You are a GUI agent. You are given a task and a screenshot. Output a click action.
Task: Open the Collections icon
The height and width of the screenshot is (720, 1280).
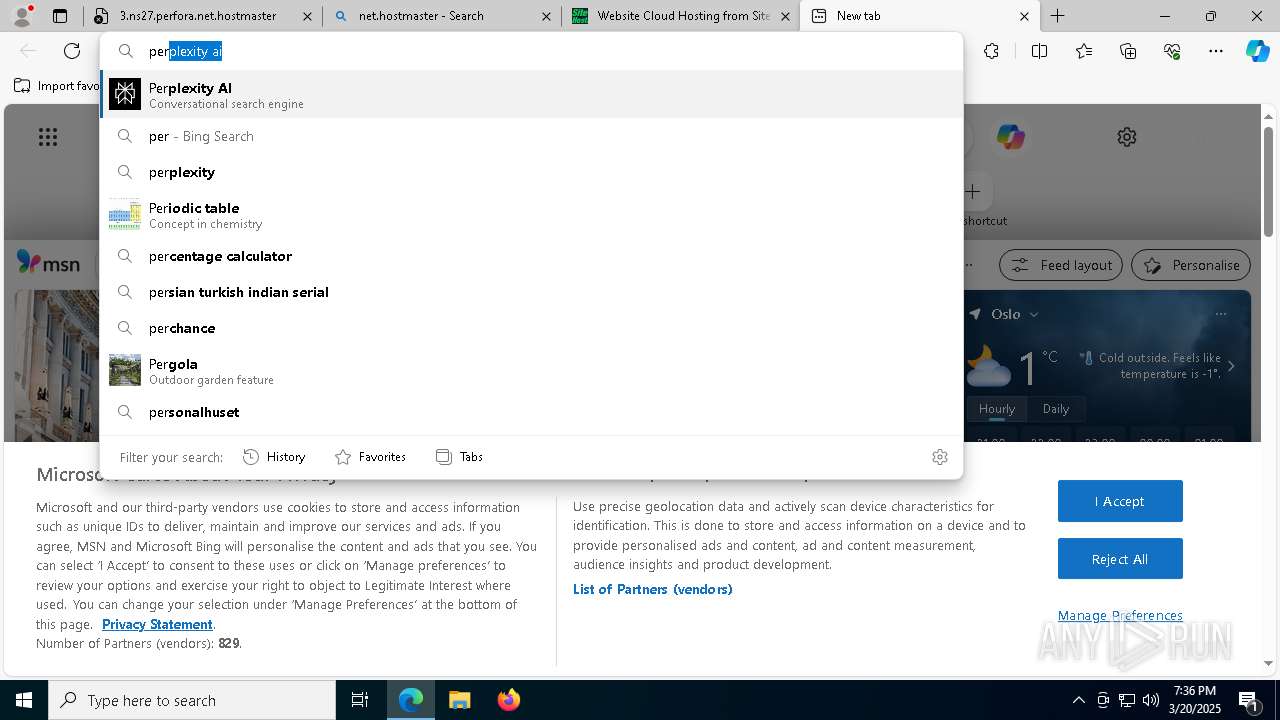[x=1128, y=51]
